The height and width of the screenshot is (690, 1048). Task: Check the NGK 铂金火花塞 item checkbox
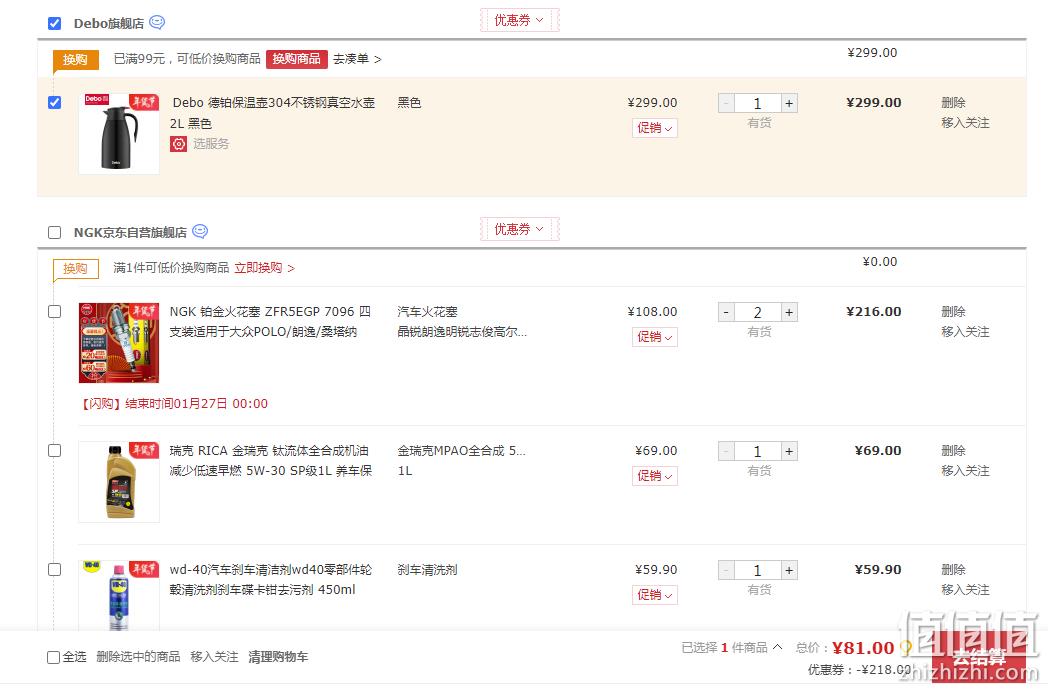(x=55, y=312)
